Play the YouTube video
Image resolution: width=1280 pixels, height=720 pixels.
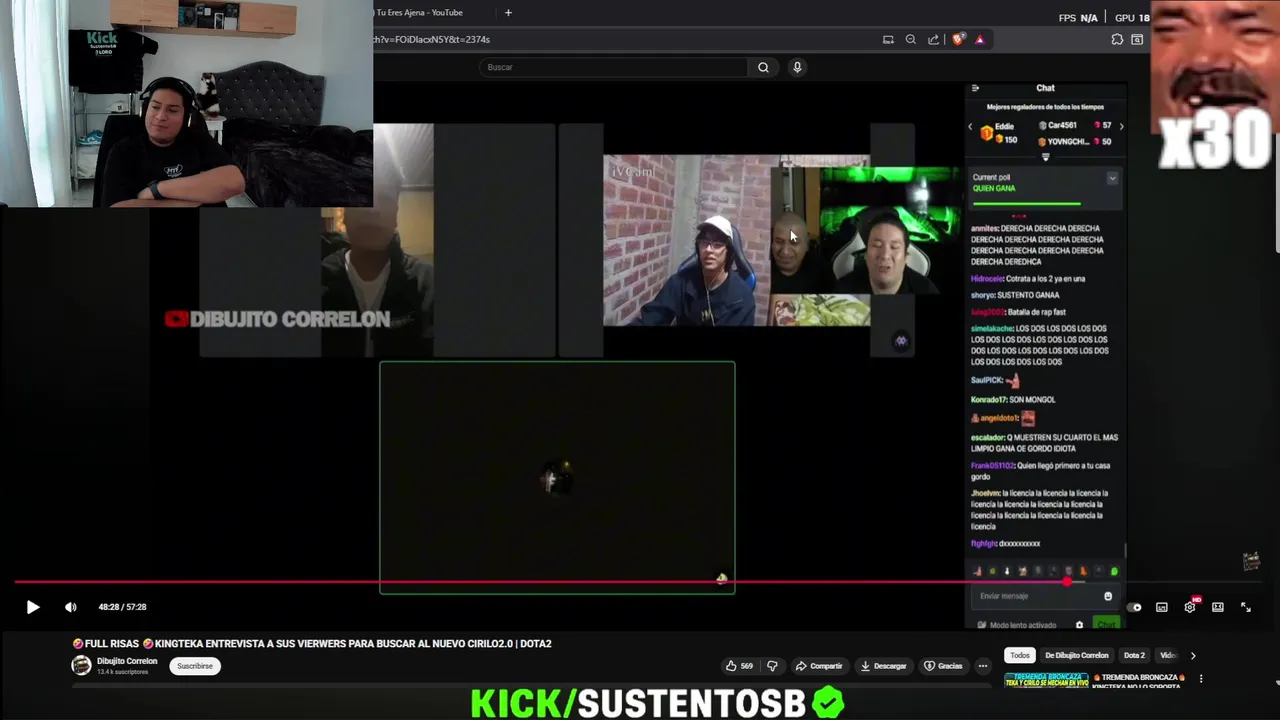click(32, 607)
